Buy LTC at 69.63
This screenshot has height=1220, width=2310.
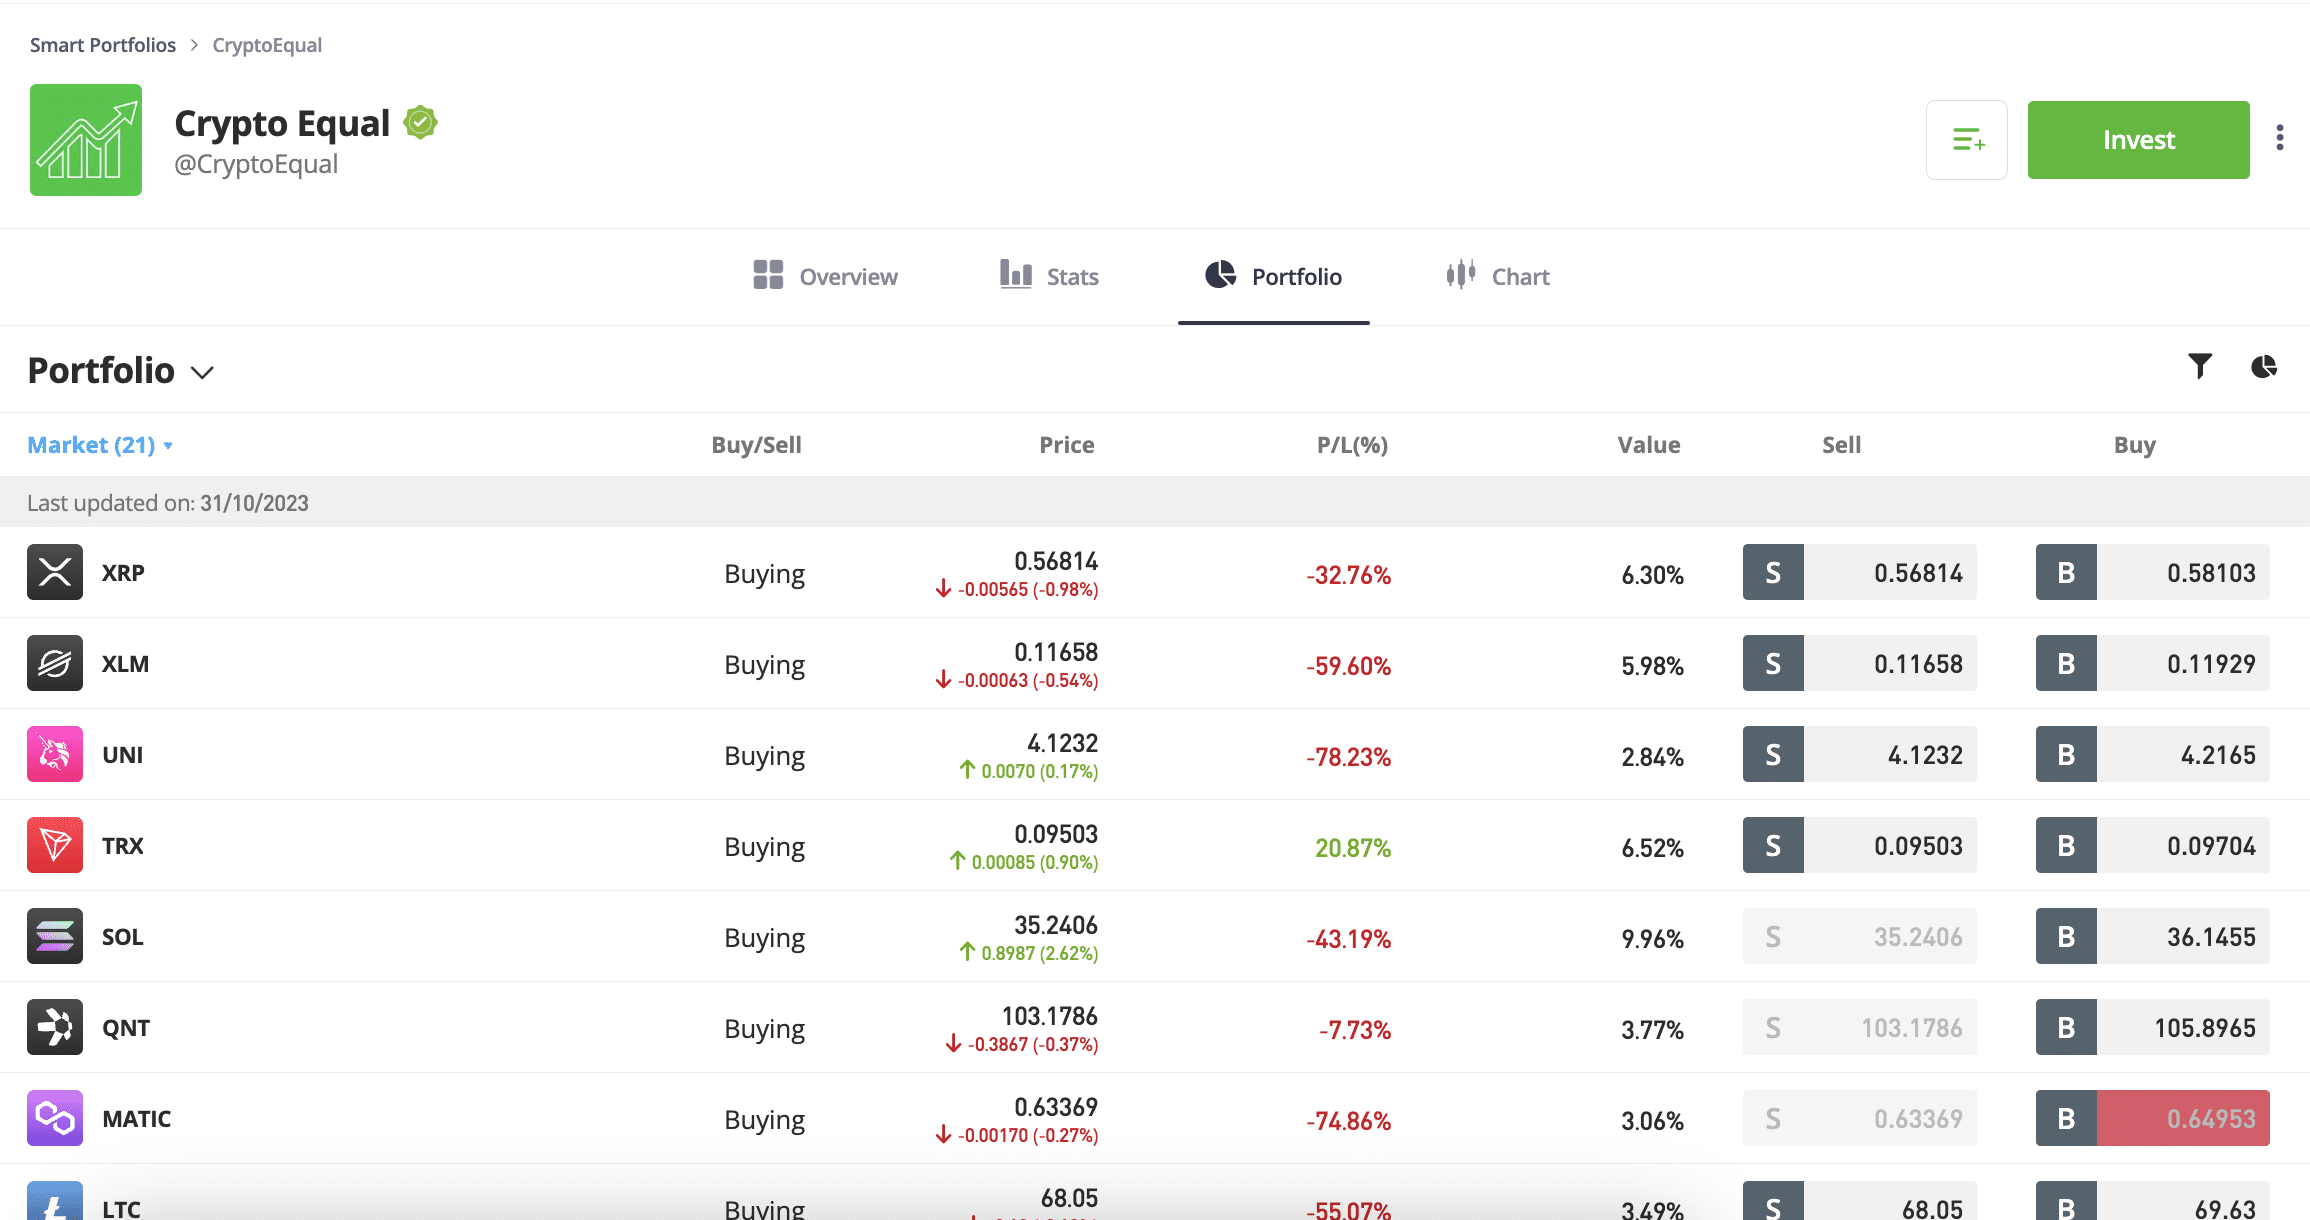click(x=2153, y=1201)
